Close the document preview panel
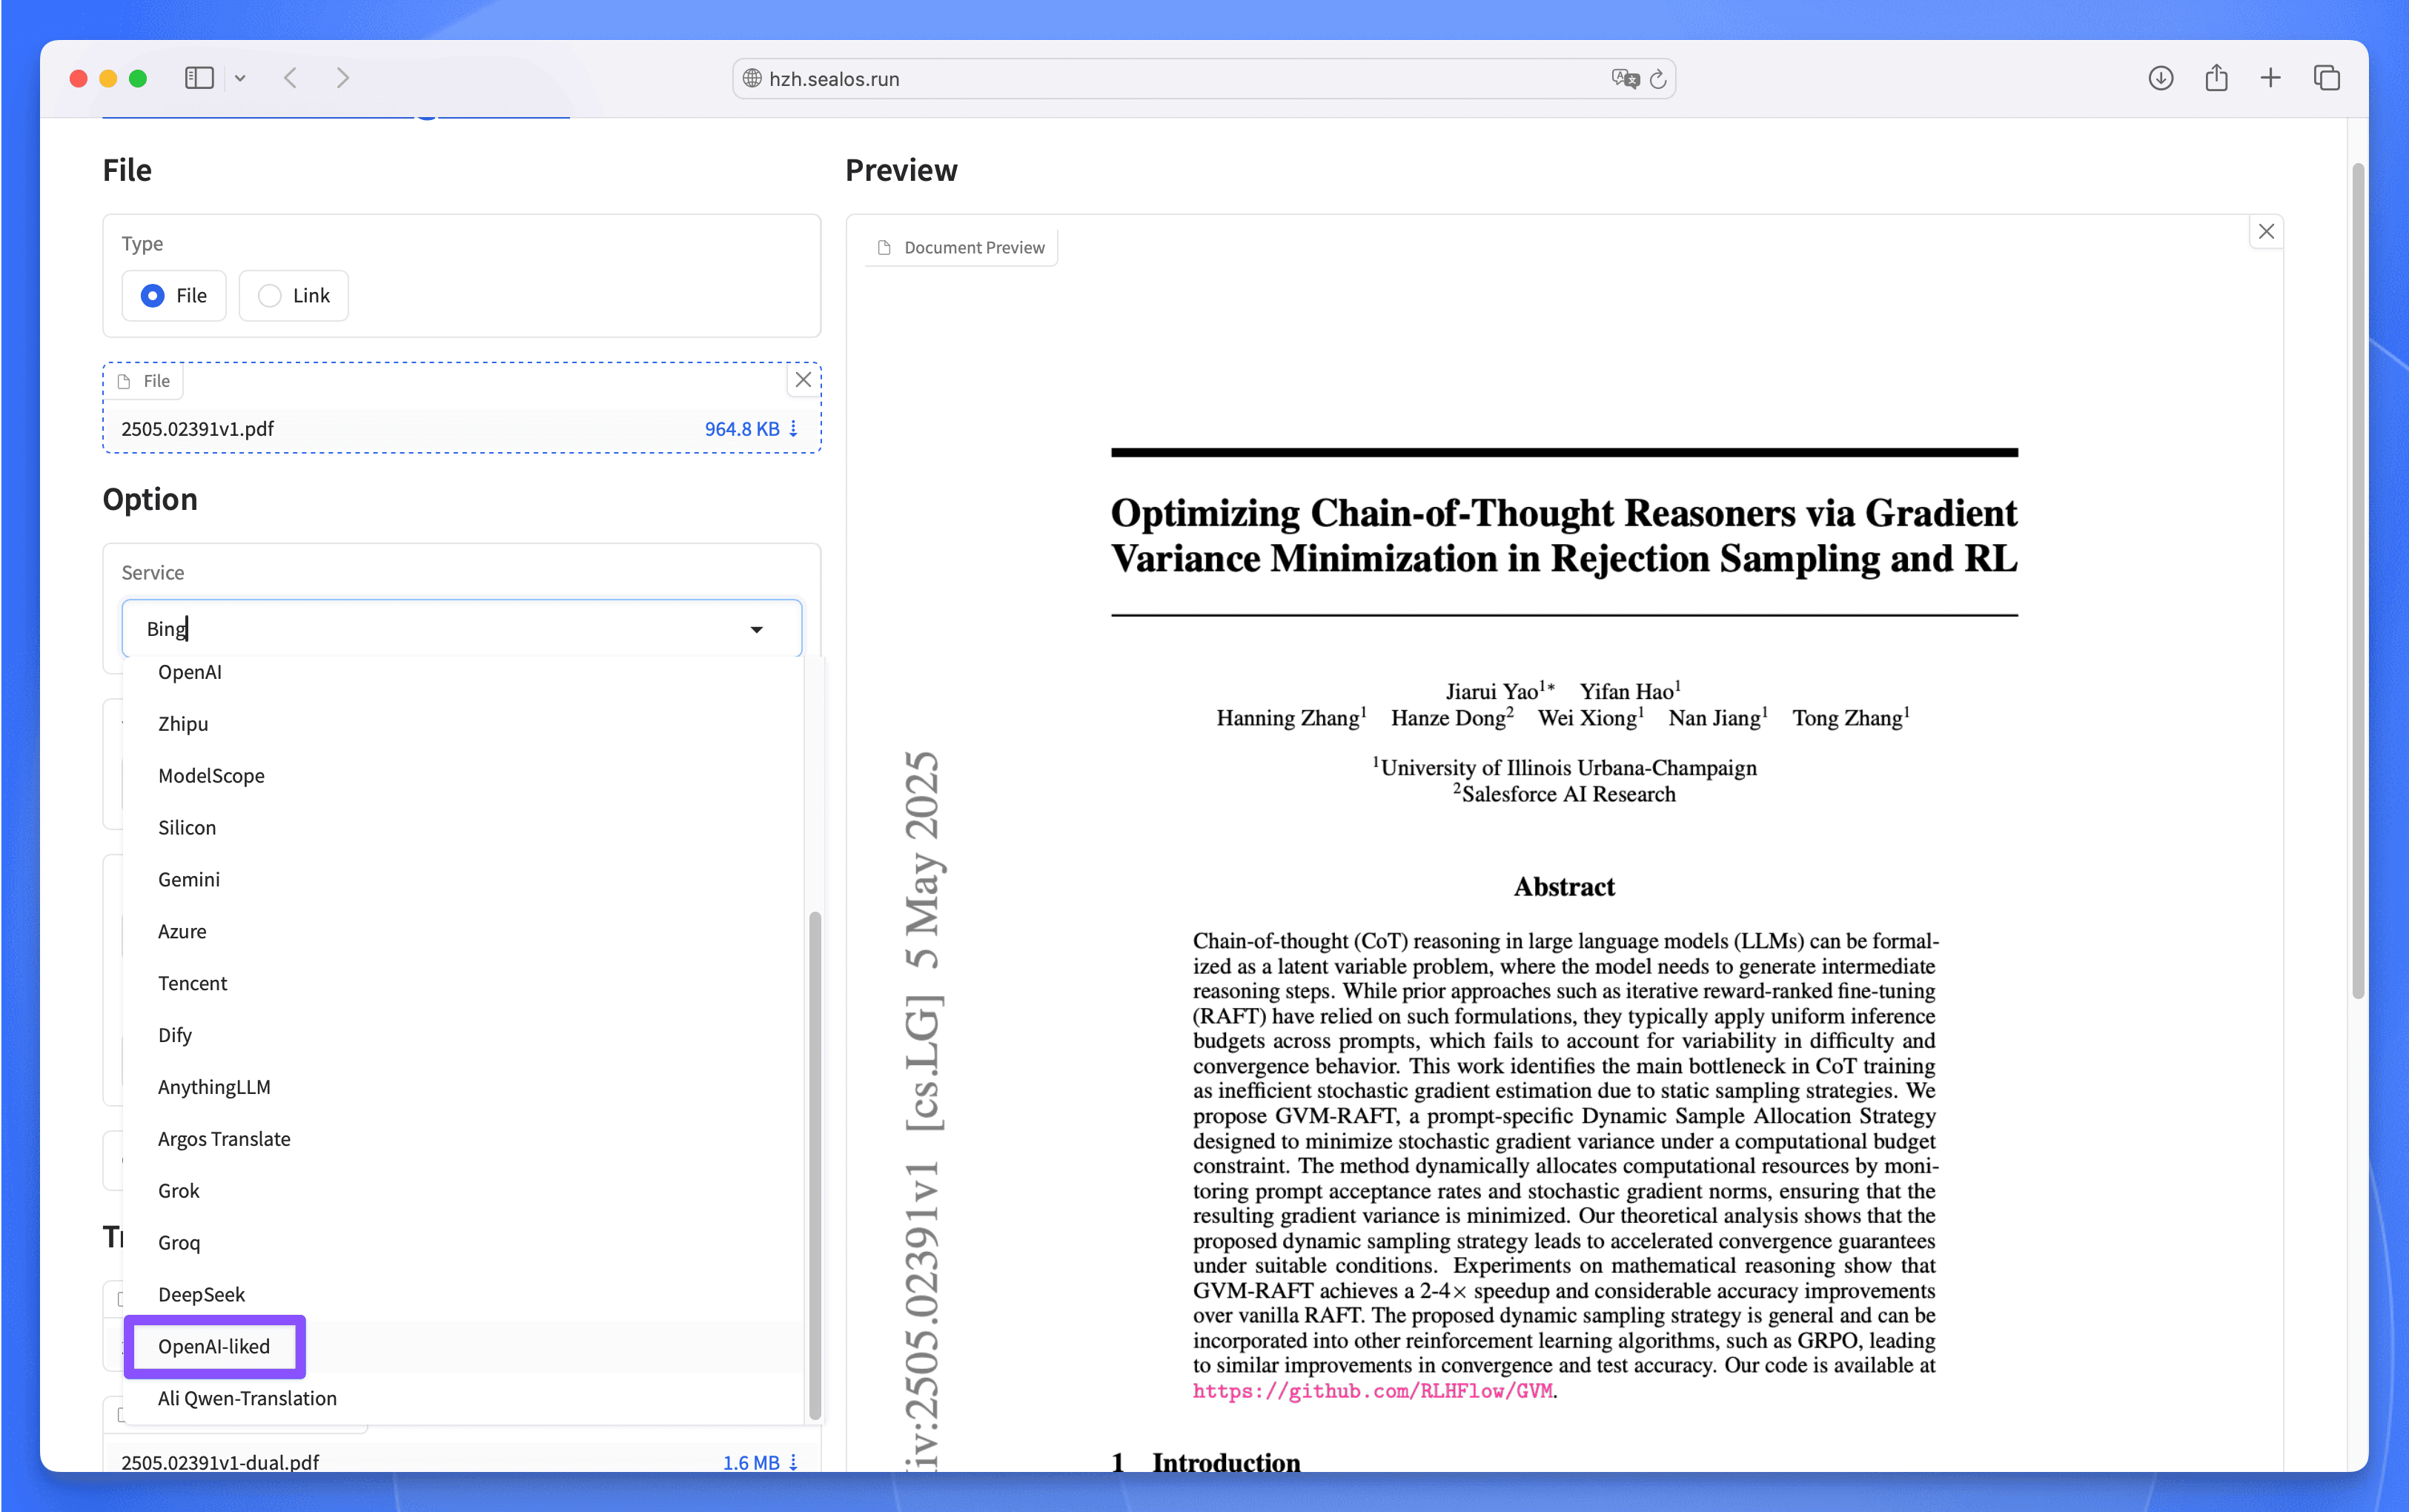 2266,232
